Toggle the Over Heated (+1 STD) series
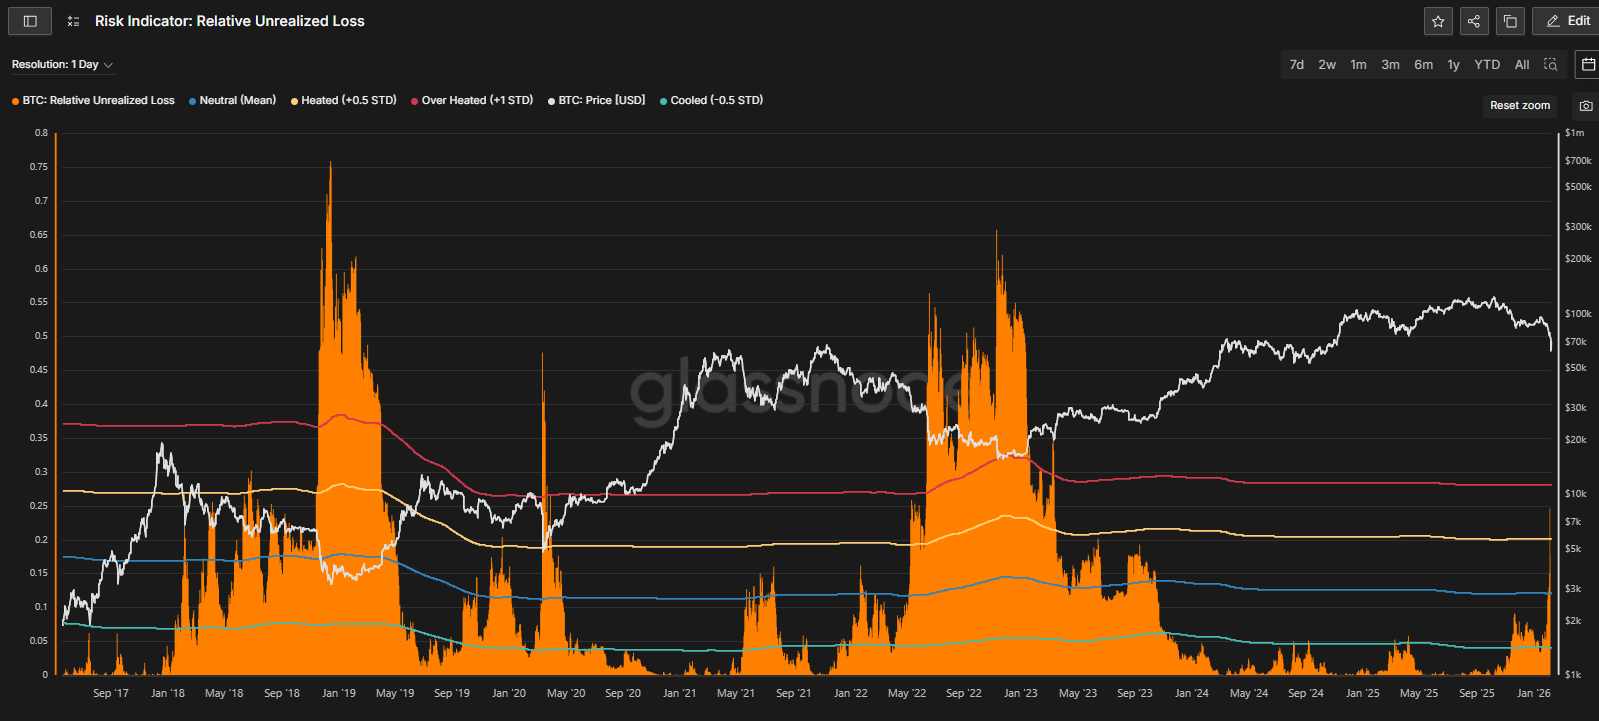 click(x=476, y=101)
